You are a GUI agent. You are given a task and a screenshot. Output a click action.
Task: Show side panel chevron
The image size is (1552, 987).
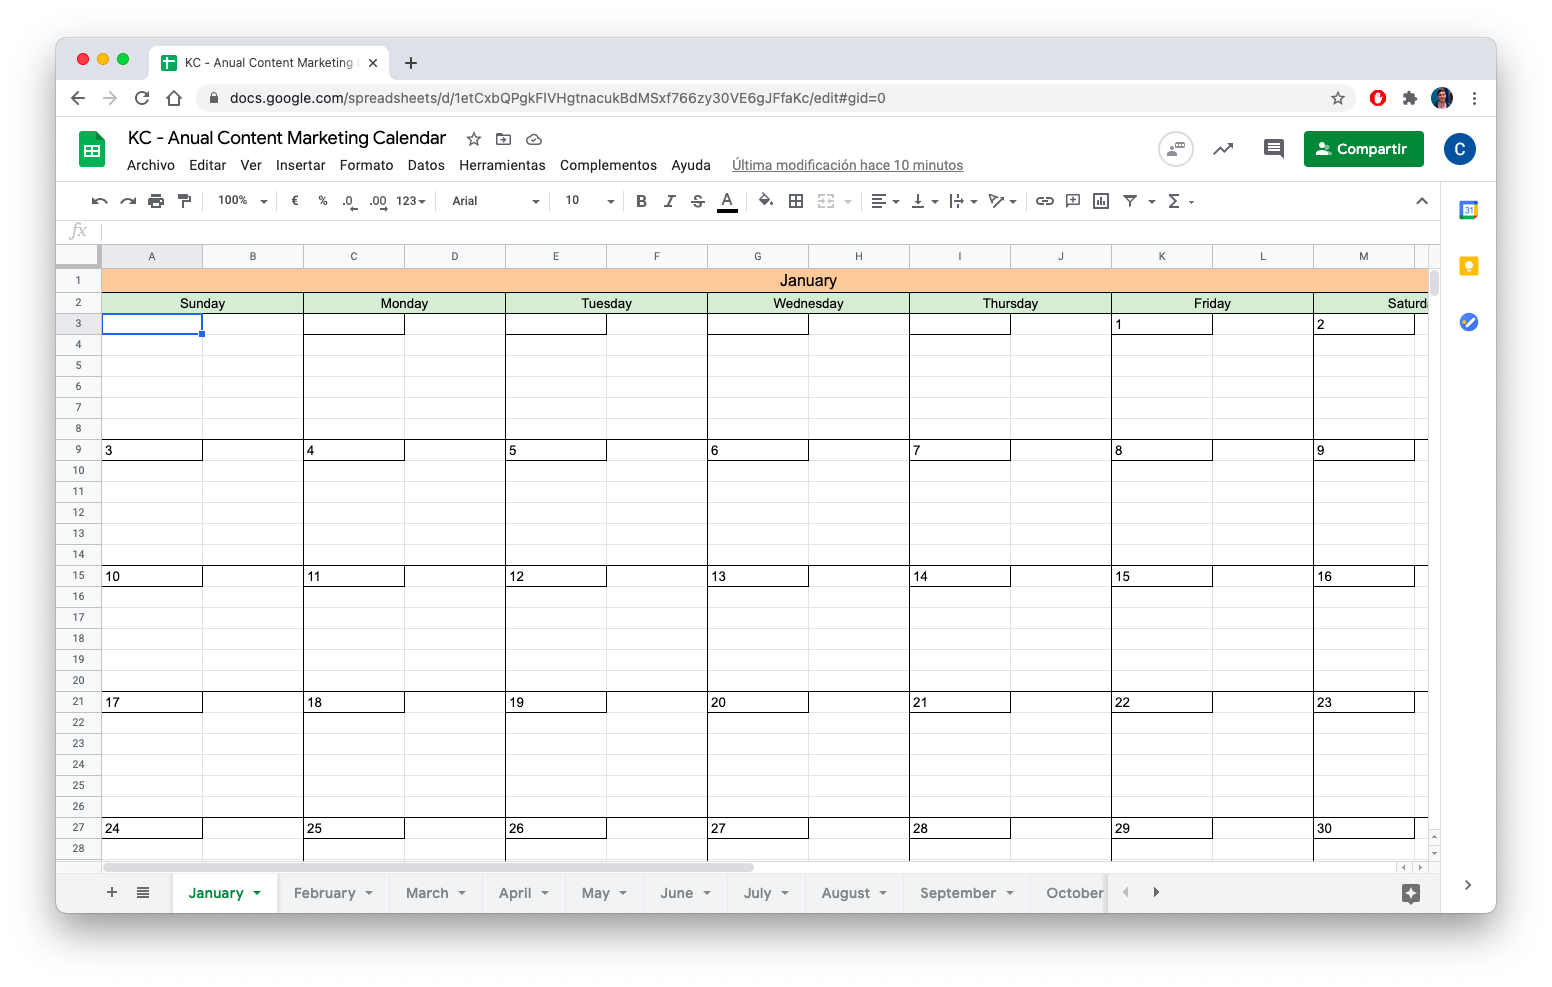[1467, 885]
